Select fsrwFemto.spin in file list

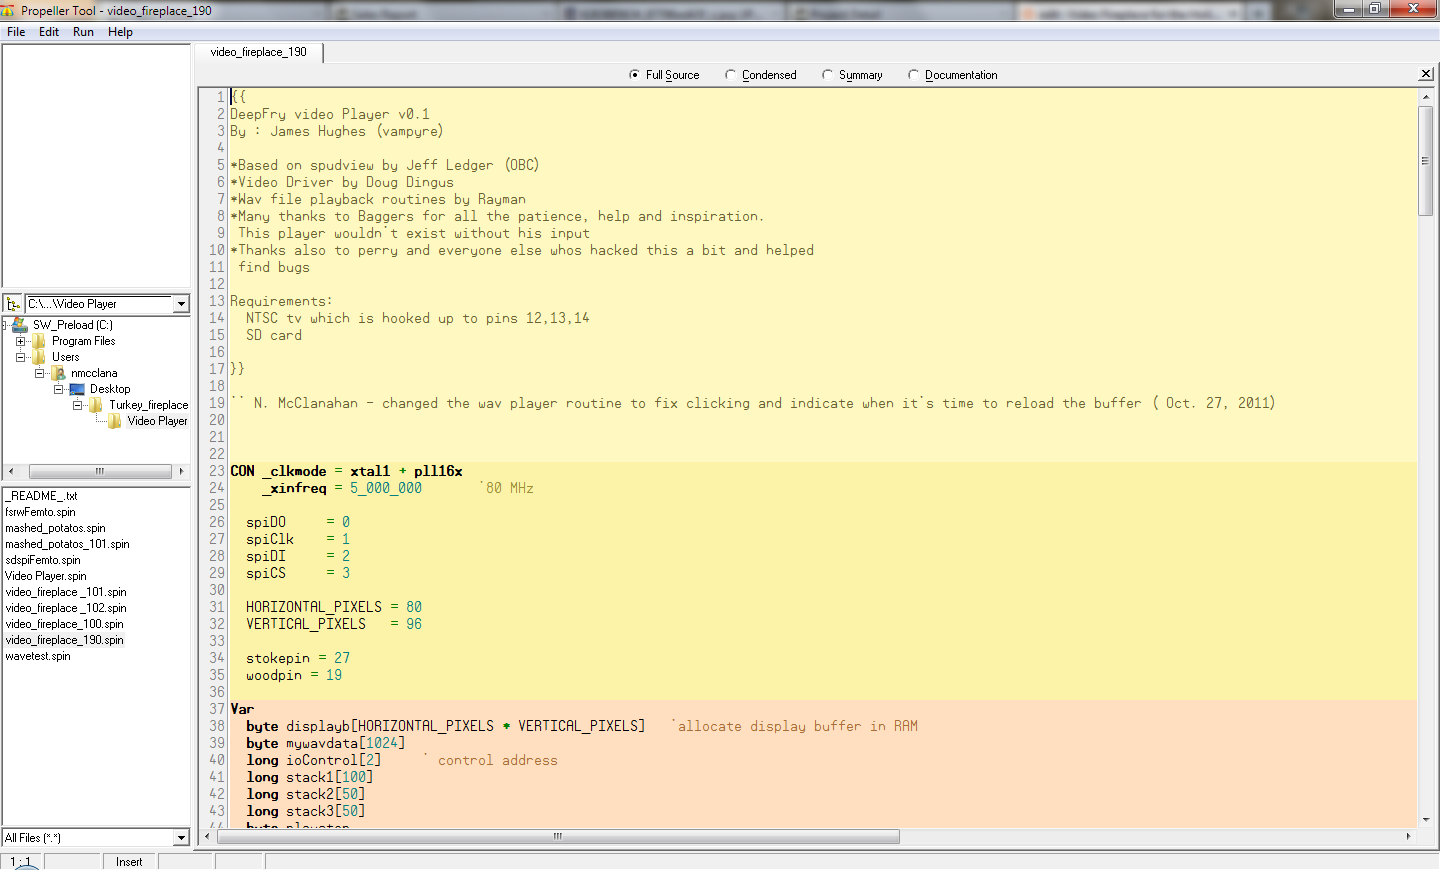pos(40,512)
